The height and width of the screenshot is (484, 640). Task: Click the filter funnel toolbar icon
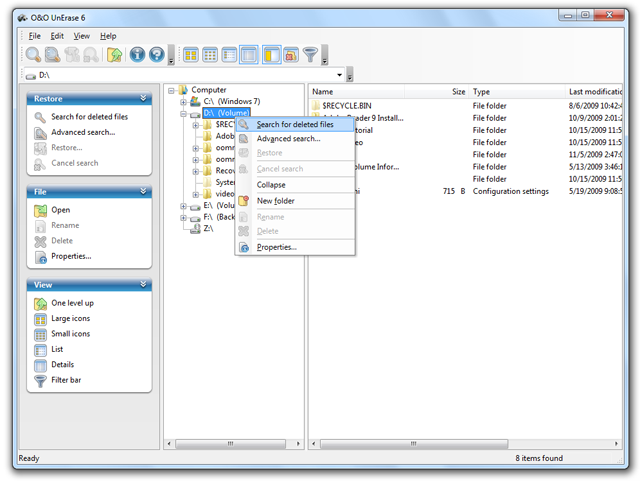pos(310,55)
